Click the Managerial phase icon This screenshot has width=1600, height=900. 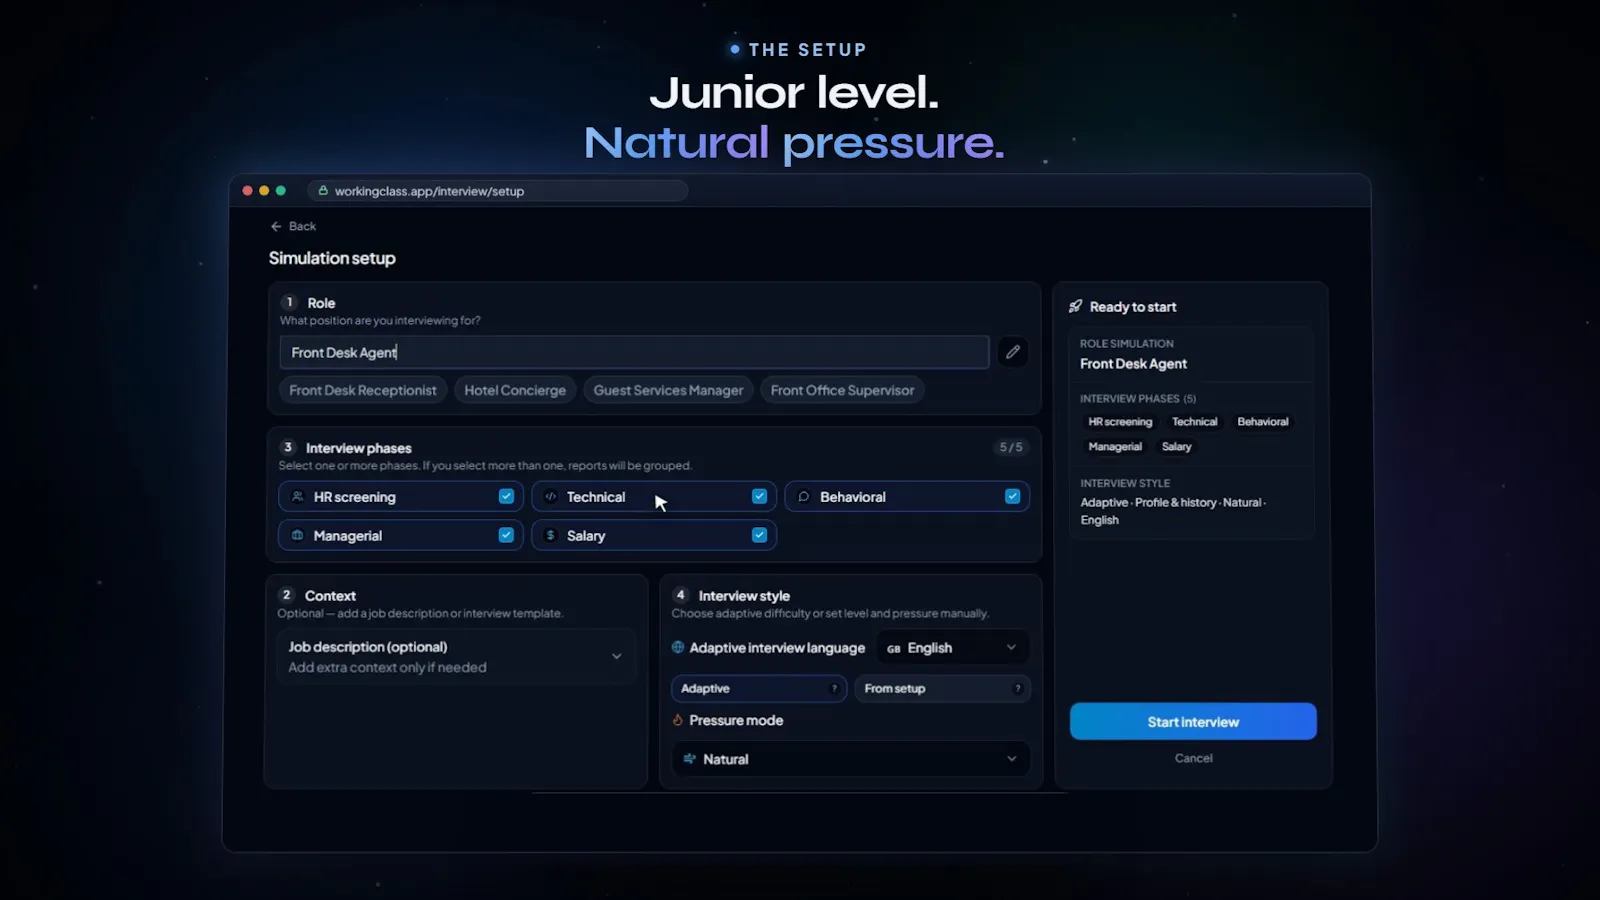(297, 535)
